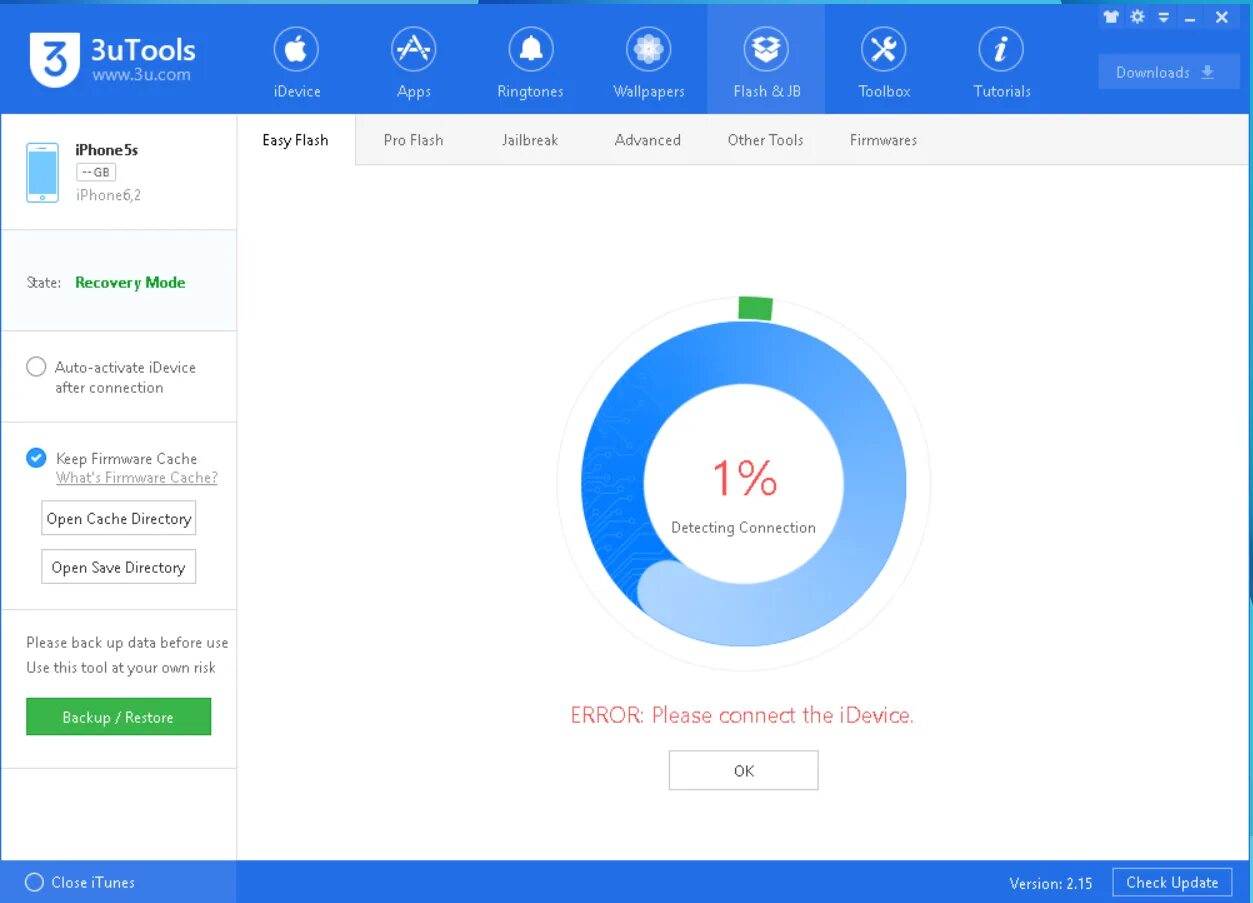Image resolution: width=1253 pixels, height=903 pixels.
Task: Open the iDevice section
Action: click(x=297, y=62)
